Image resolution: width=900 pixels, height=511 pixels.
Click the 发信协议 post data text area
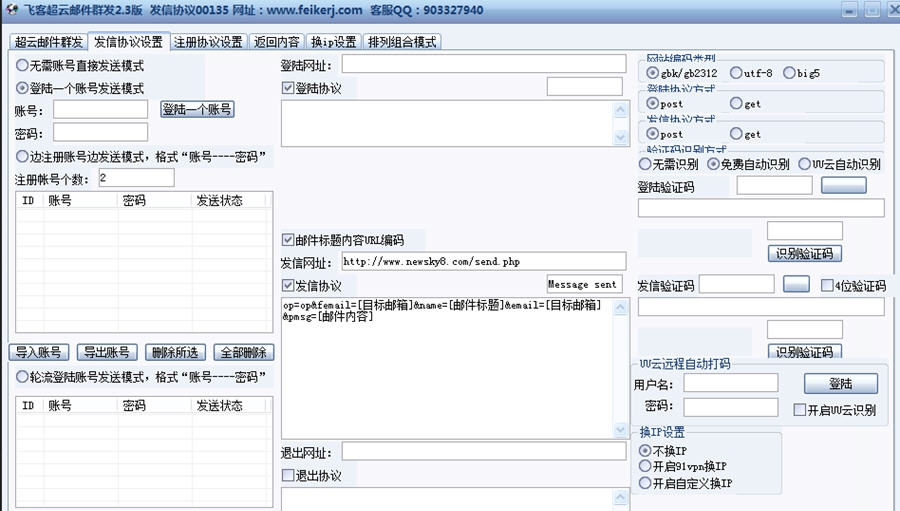tap(447, 367)
